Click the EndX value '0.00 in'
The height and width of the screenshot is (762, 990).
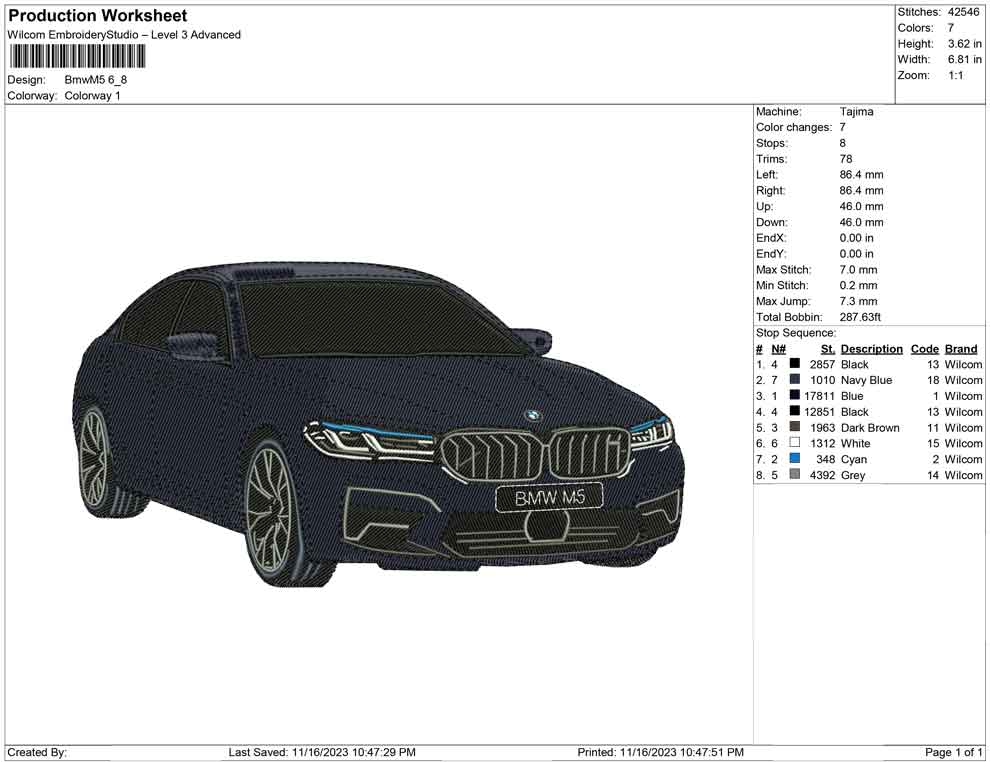coord(857,238)
